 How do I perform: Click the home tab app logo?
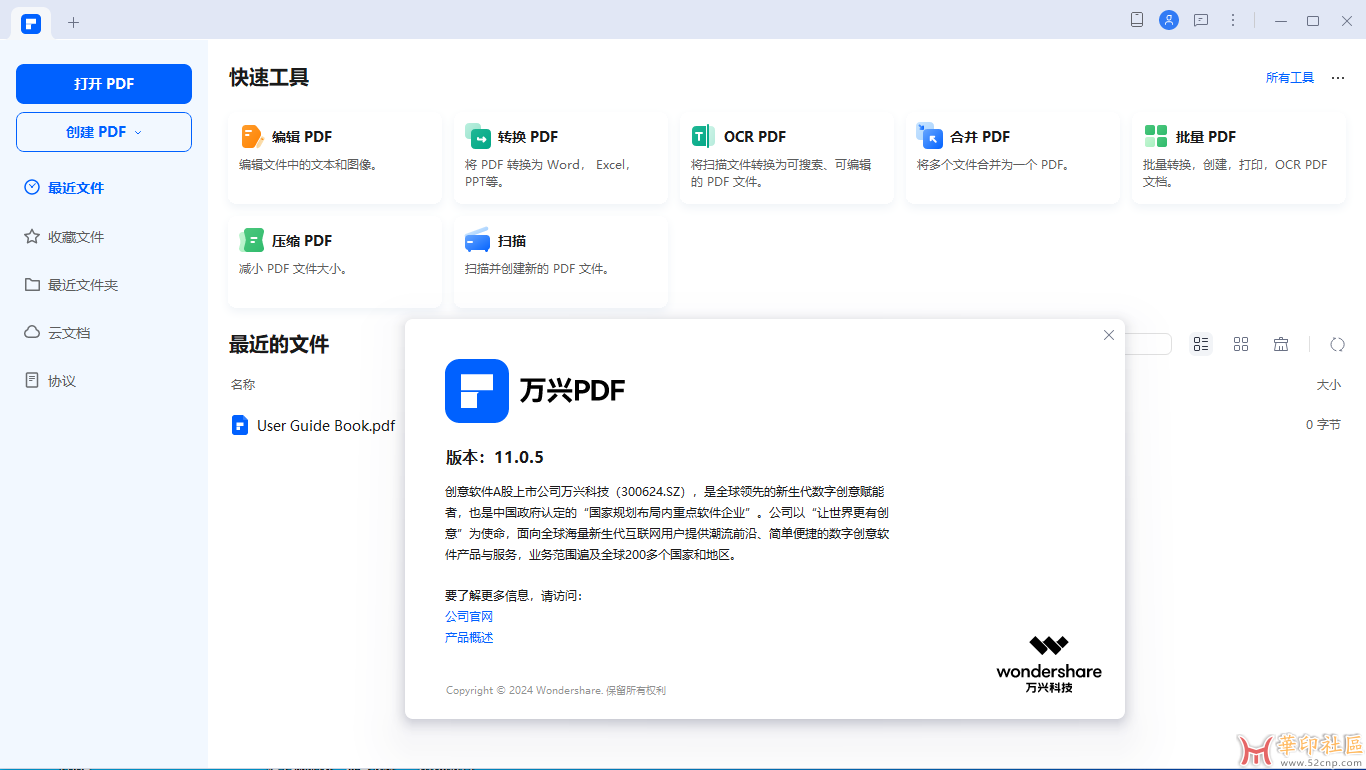tap(31, 23)
